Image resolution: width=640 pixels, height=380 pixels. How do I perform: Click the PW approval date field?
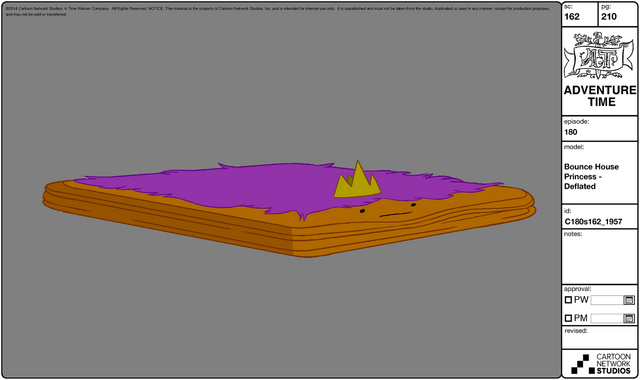(x=607, y=300)
